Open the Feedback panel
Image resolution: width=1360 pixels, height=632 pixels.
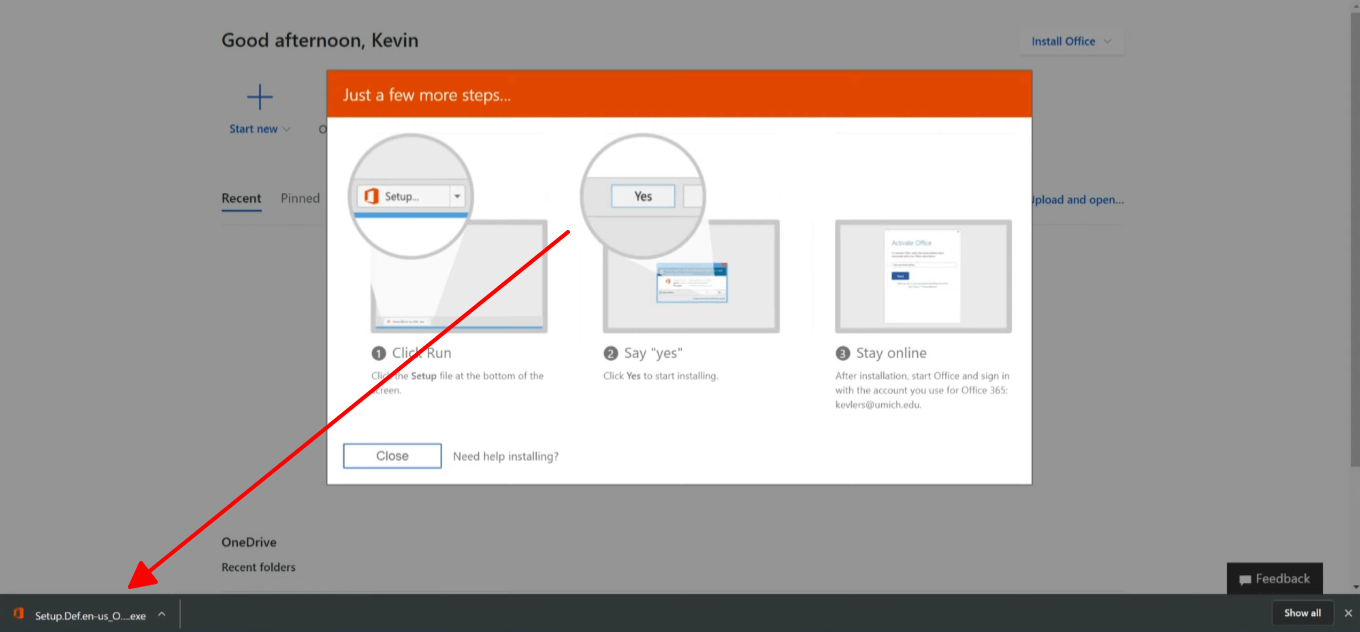[1275, 578]
